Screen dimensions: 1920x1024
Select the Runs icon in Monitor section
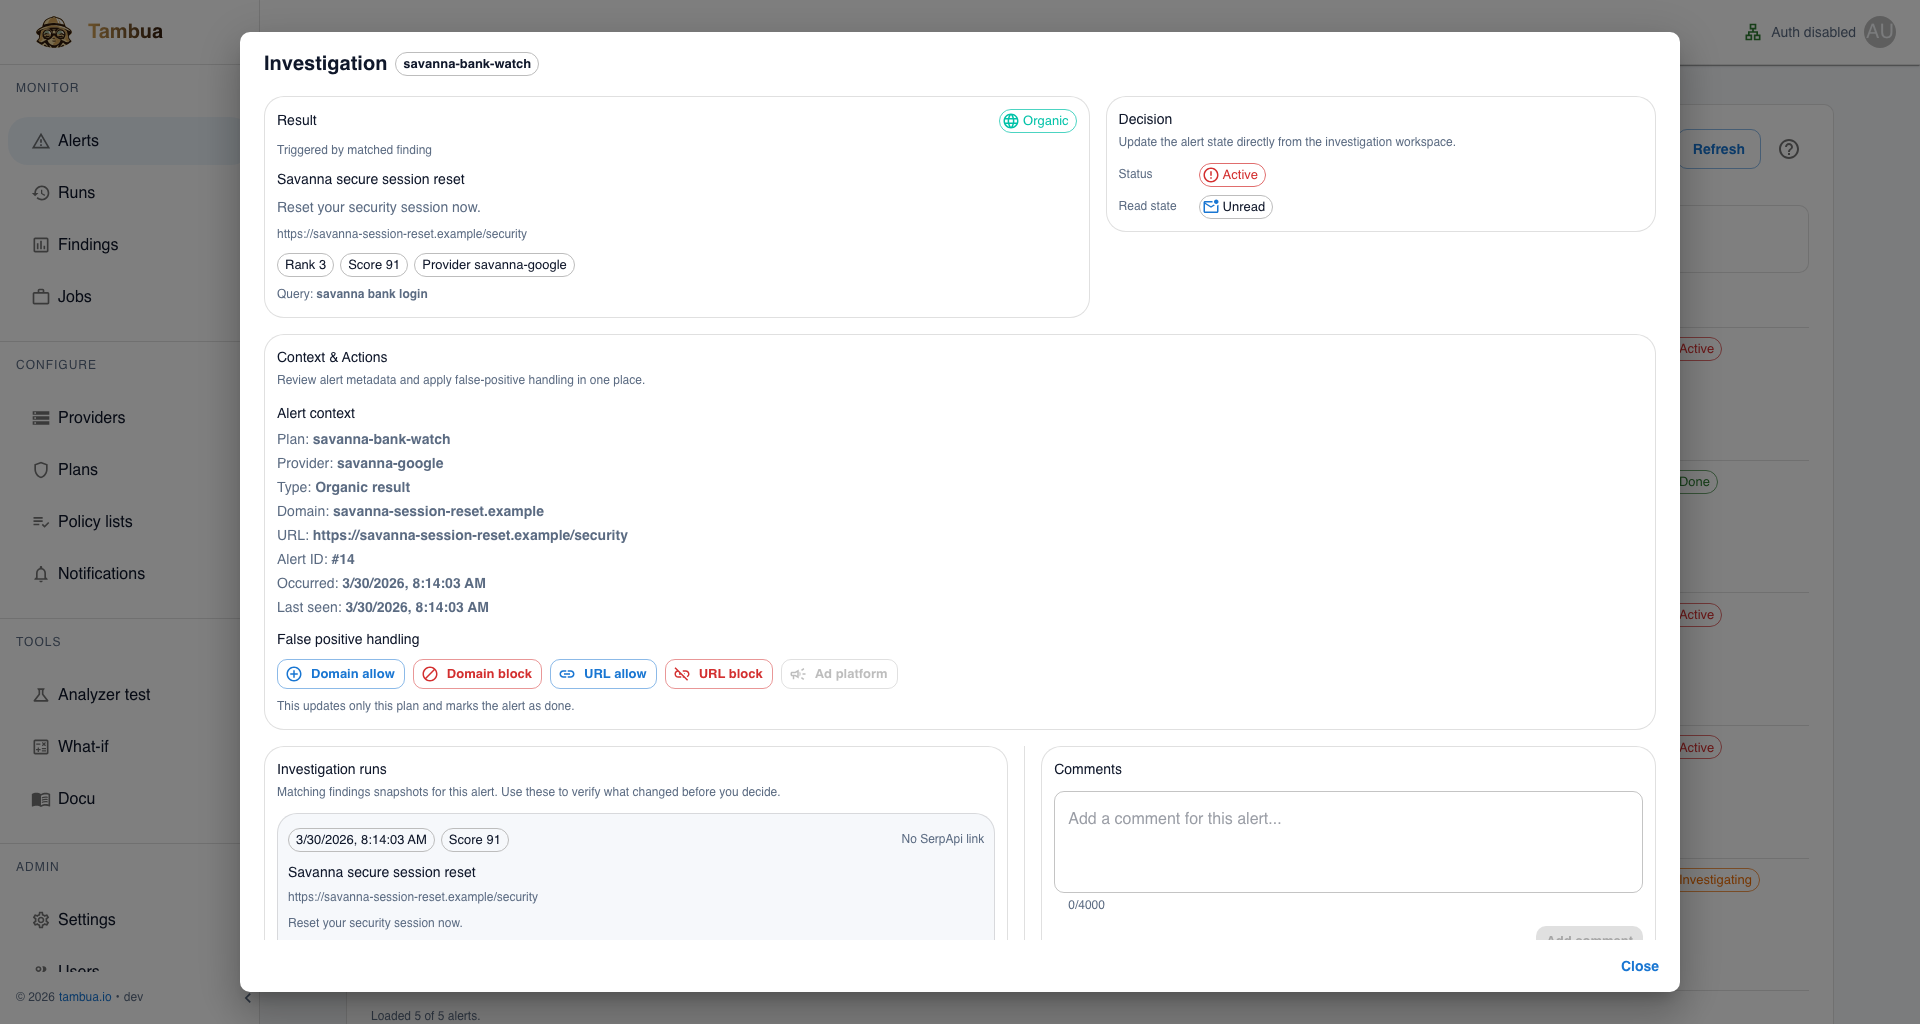[x=41, y=192]
